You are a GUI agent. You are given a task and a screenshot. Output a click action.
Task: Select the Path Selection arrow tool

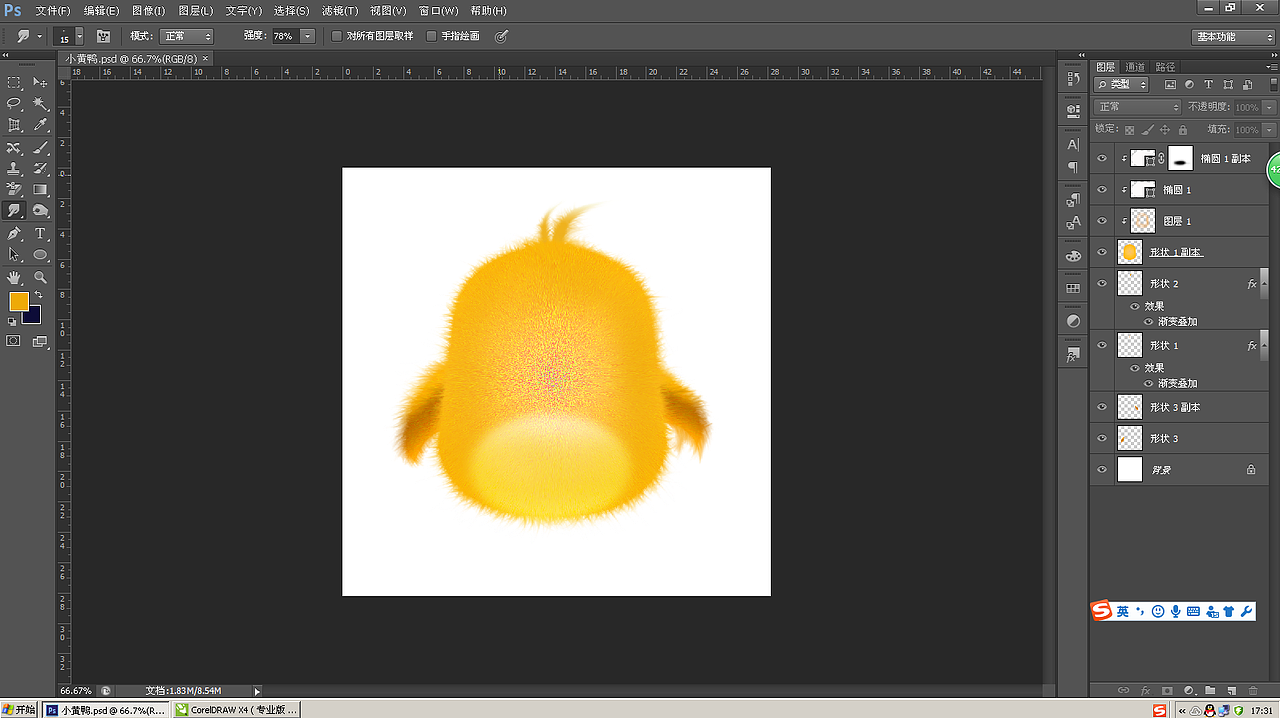[x=14, y=255]
